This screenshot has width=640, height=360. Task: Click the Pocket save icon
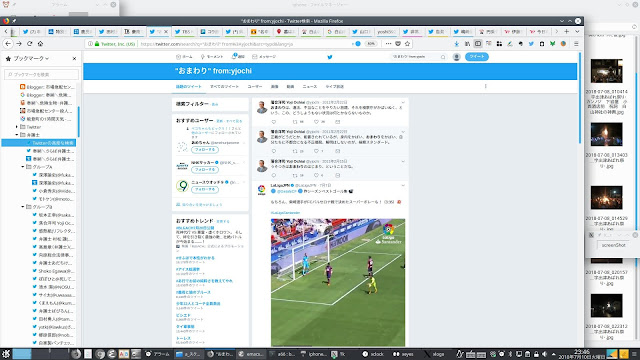[398, 44]
